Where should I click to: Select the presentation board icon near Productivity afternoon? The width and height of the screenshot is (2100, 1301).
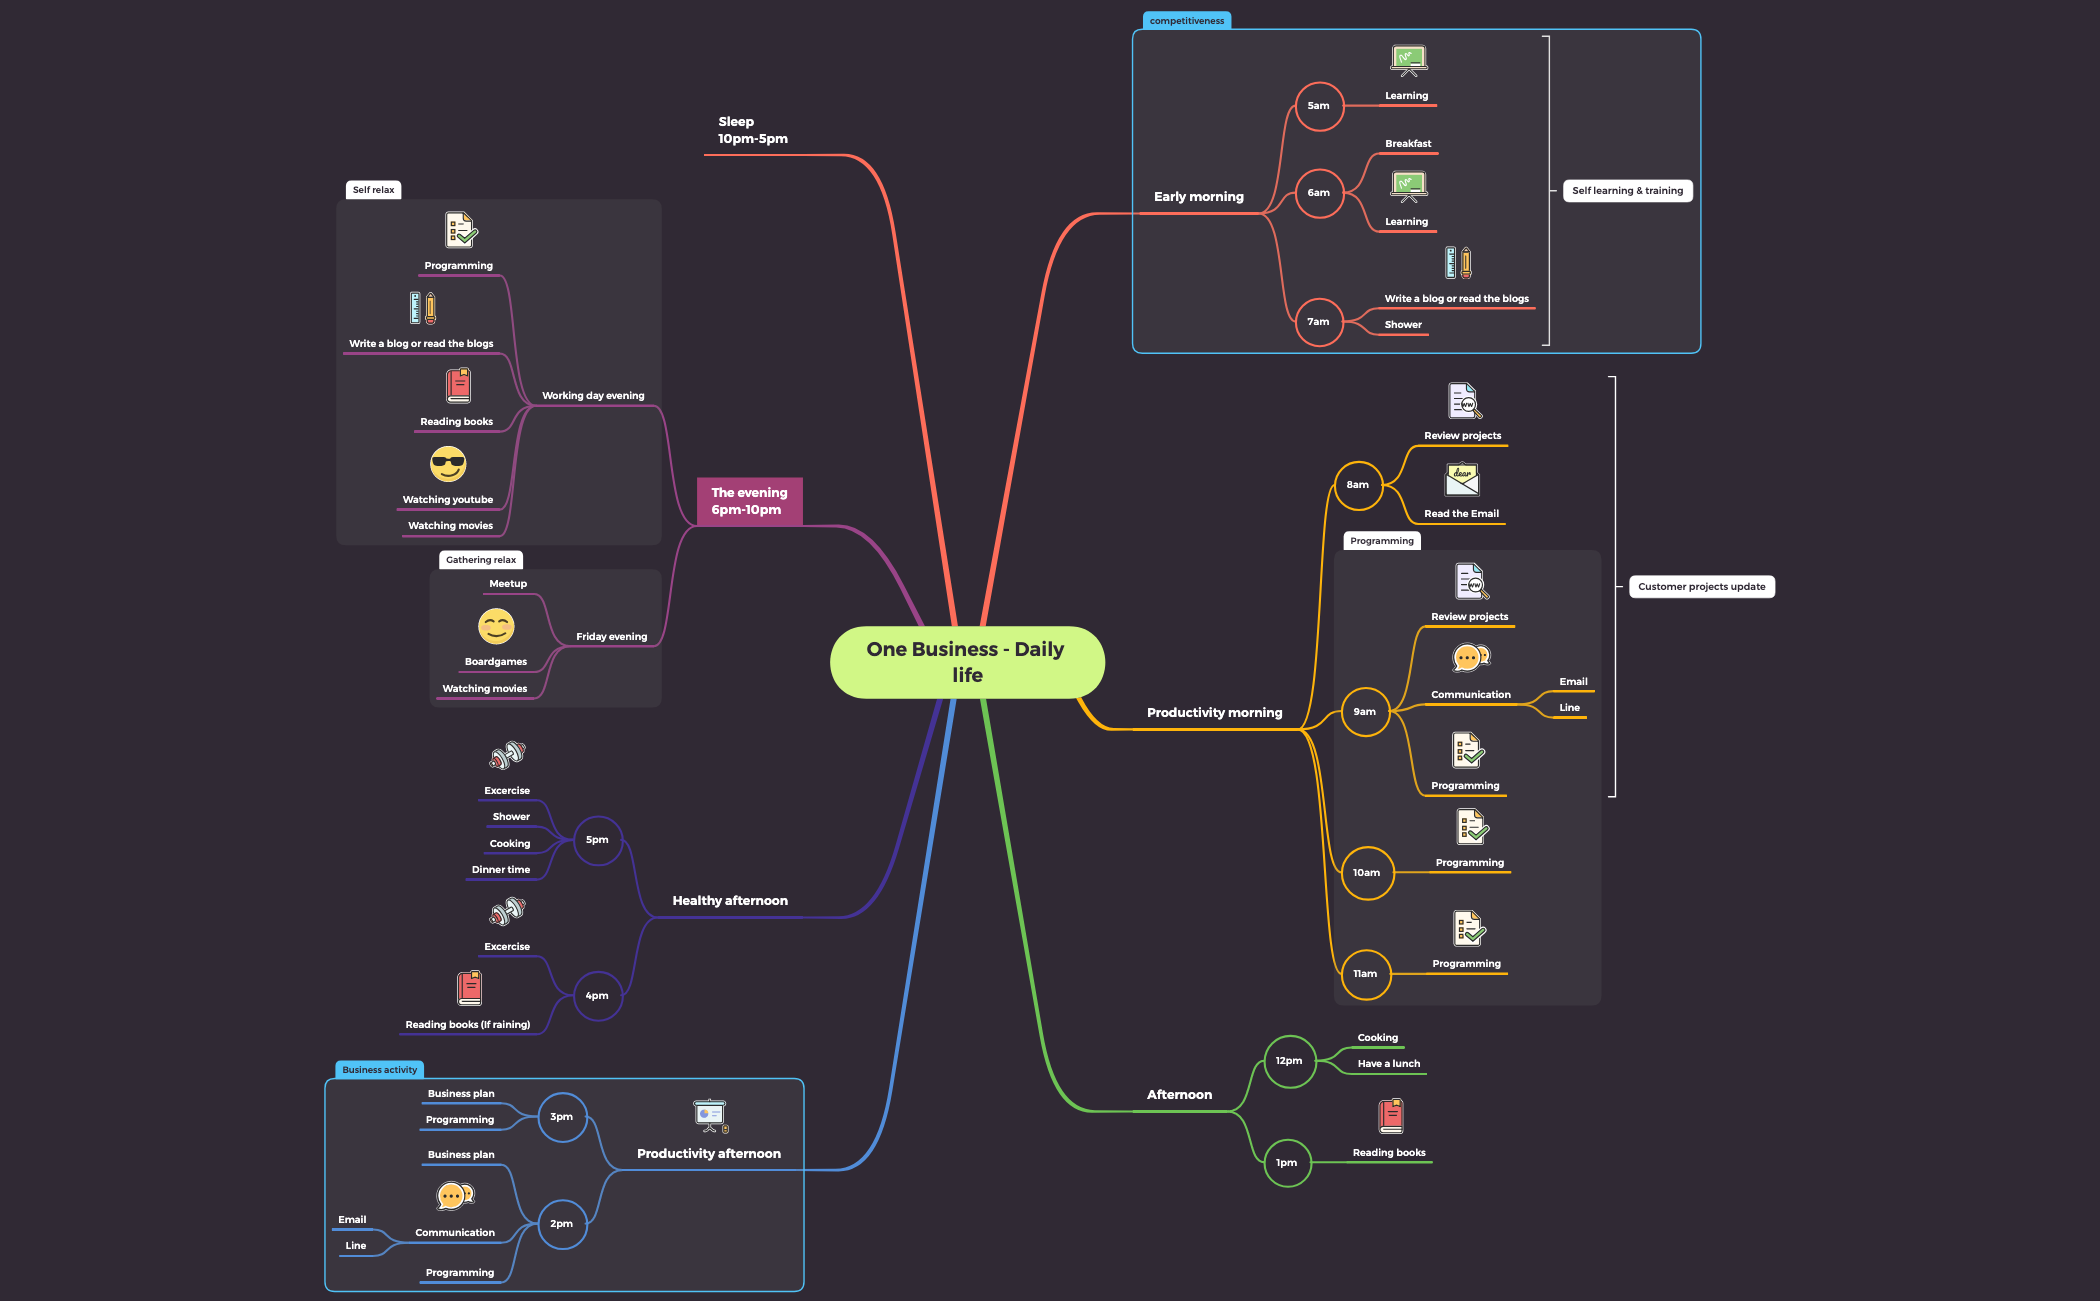pos(709,1113)
